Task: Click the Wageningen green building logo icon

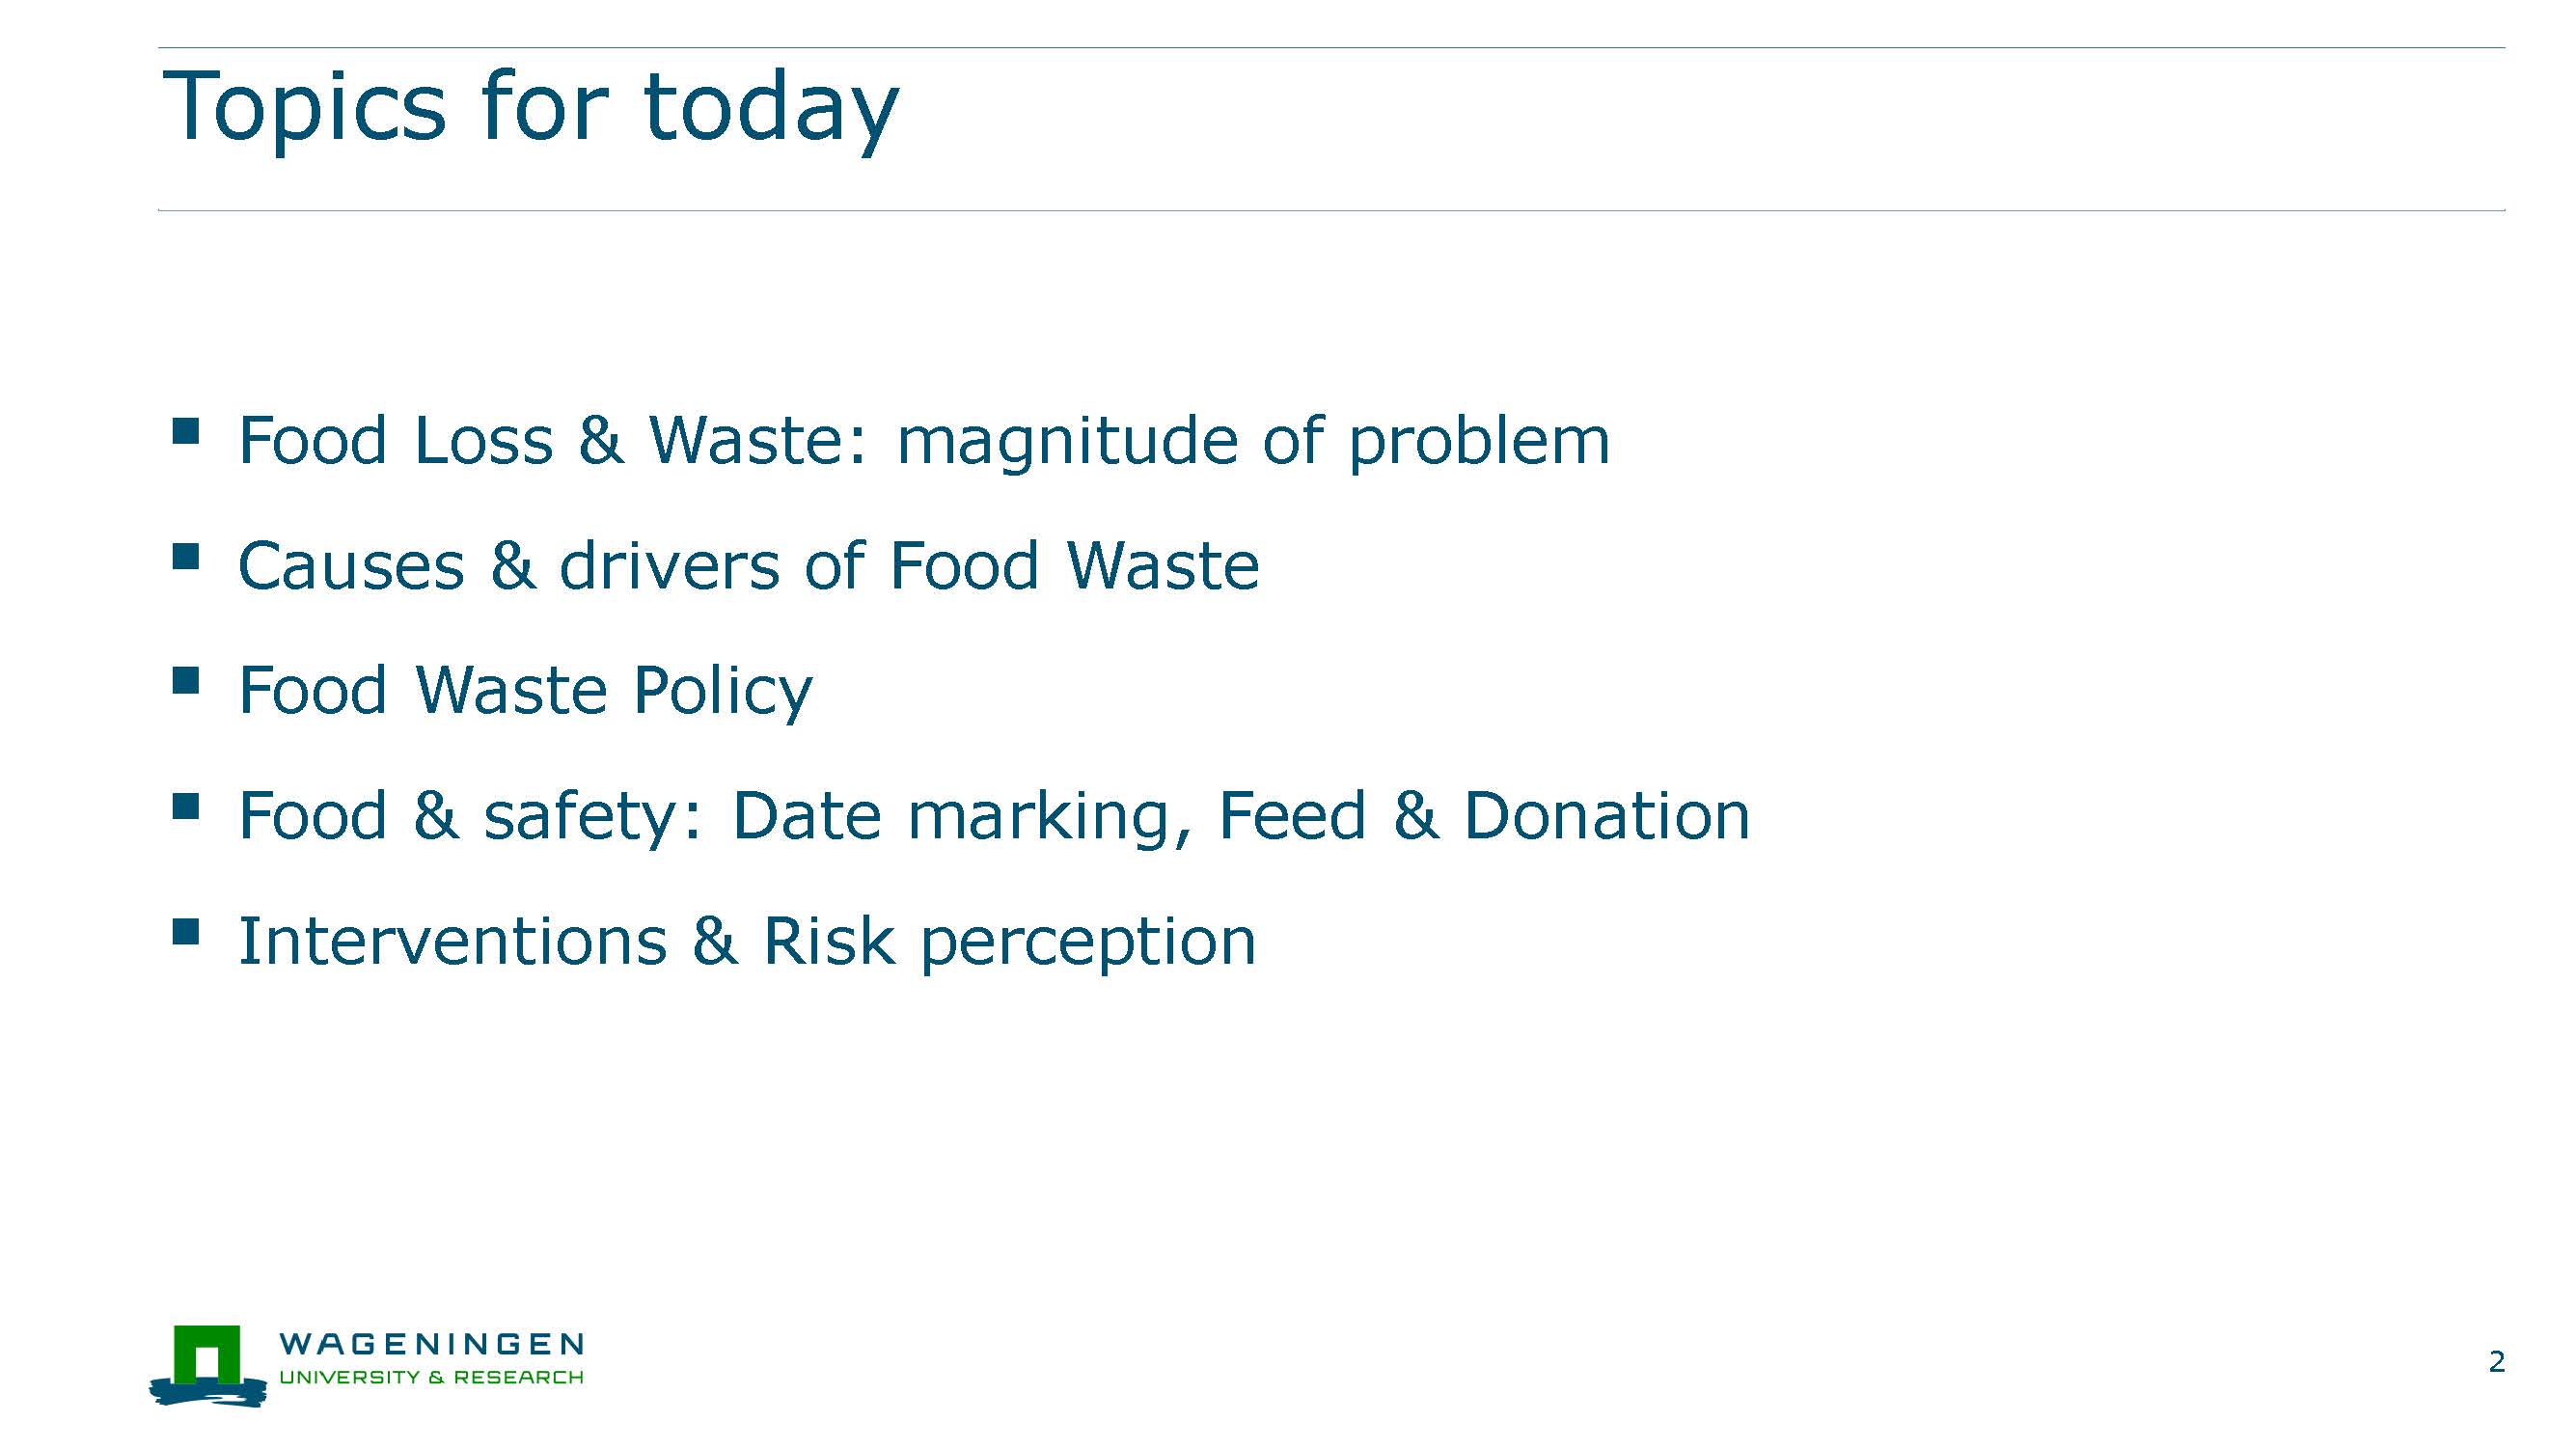Action: (x=208, y=1366)
